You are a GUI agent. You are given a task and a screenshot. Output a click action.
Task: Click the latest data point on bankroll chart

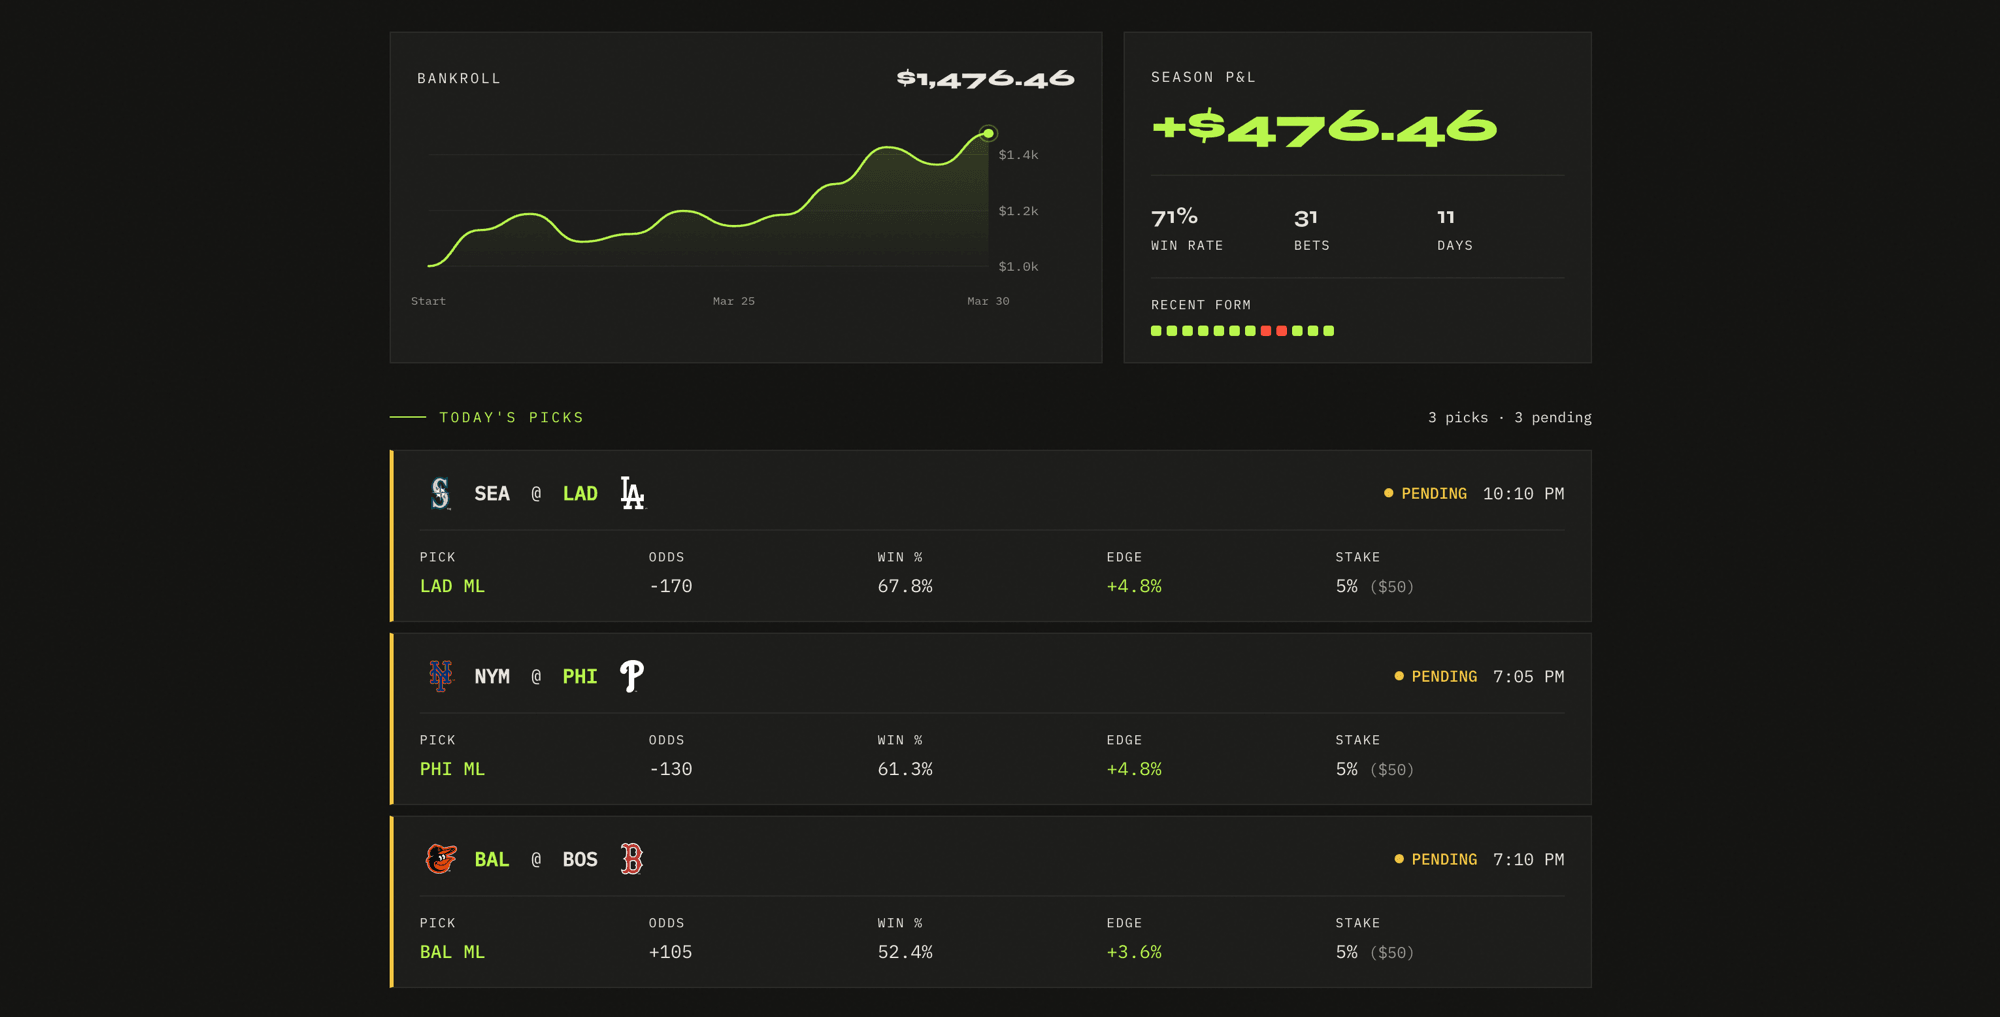988,133
